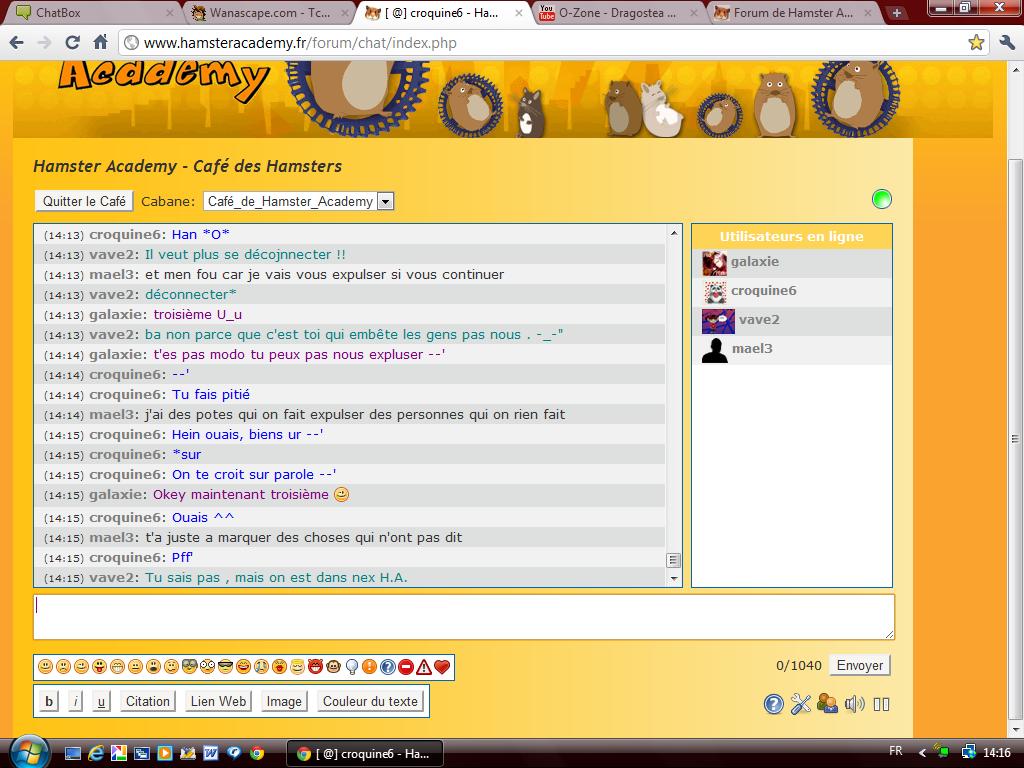Mute chat sounds with the speaker icon

pyautogui.click(x=854, y=704)
